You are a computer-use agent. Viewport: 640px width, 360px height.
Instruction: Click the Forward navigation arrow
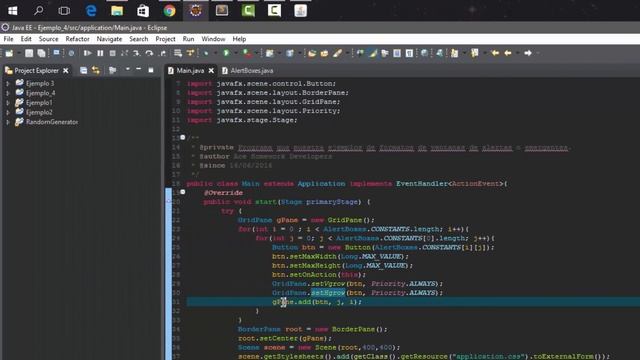(528, 53)
